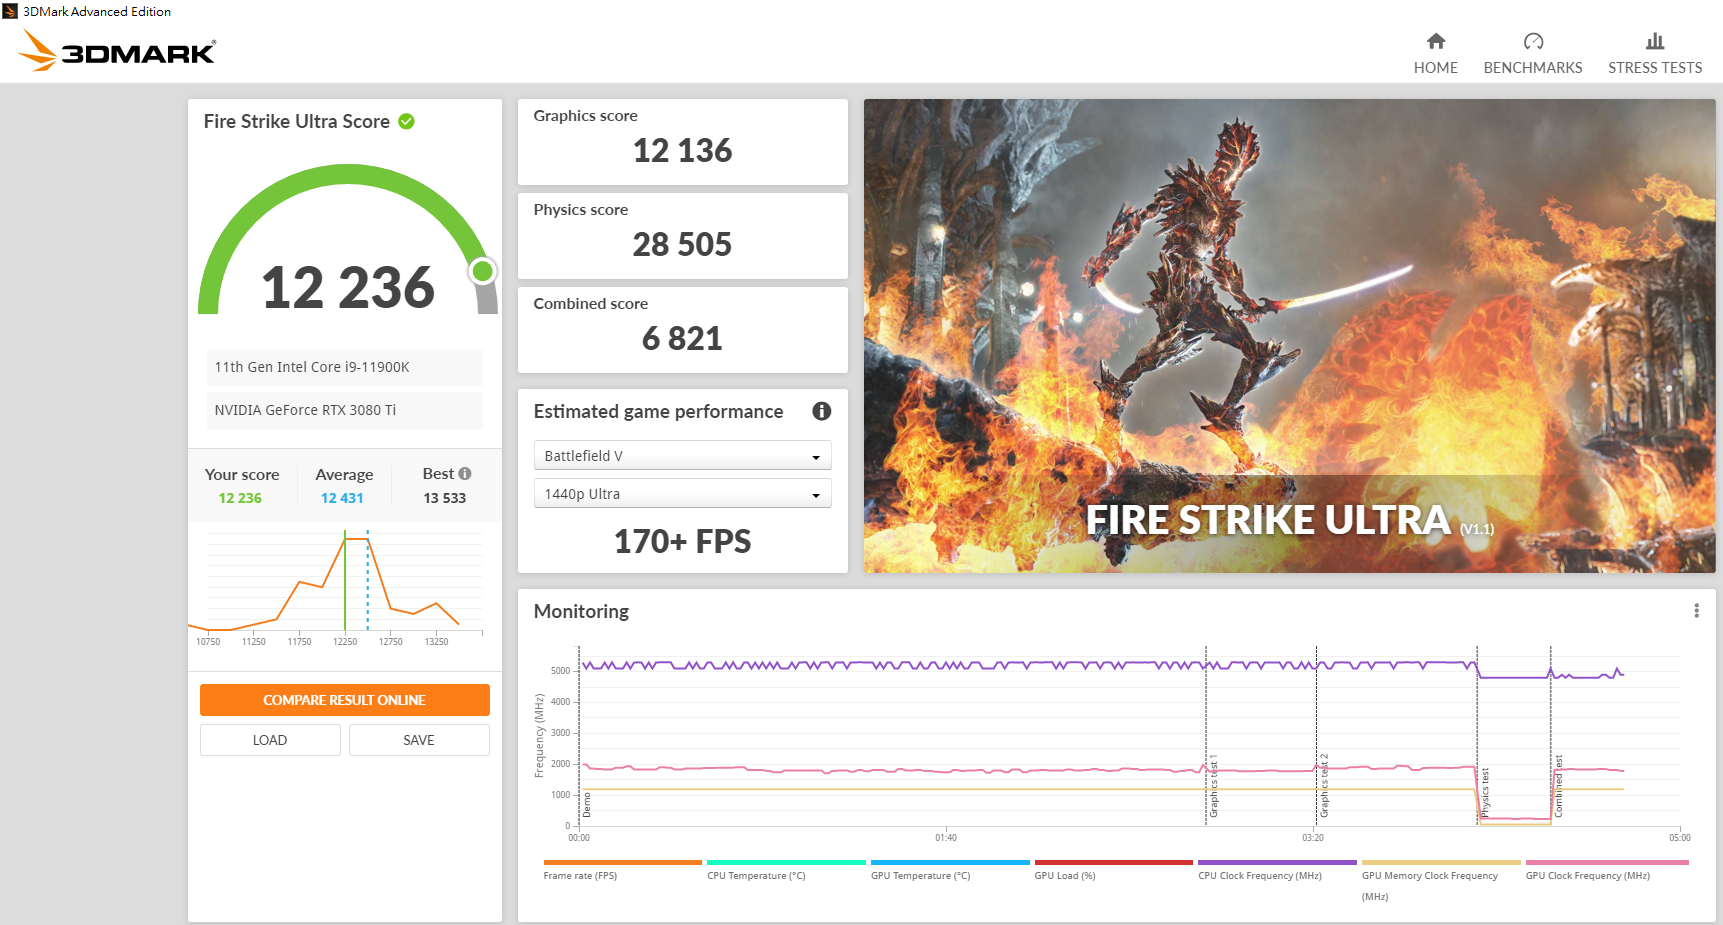Click the Physics test timeline marker

[1485, 793]
